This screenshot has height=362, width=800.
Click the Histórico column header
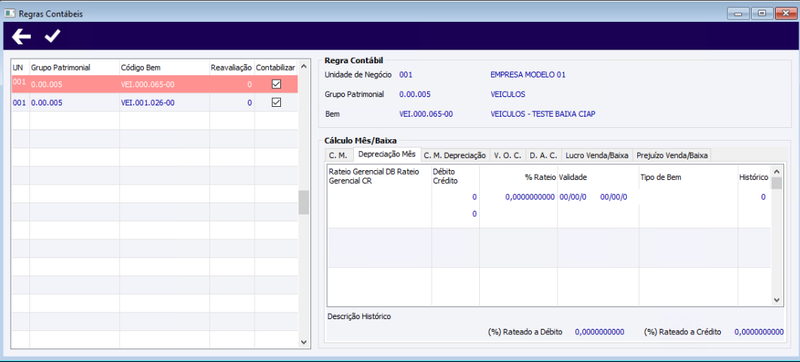tap(754, 177)
